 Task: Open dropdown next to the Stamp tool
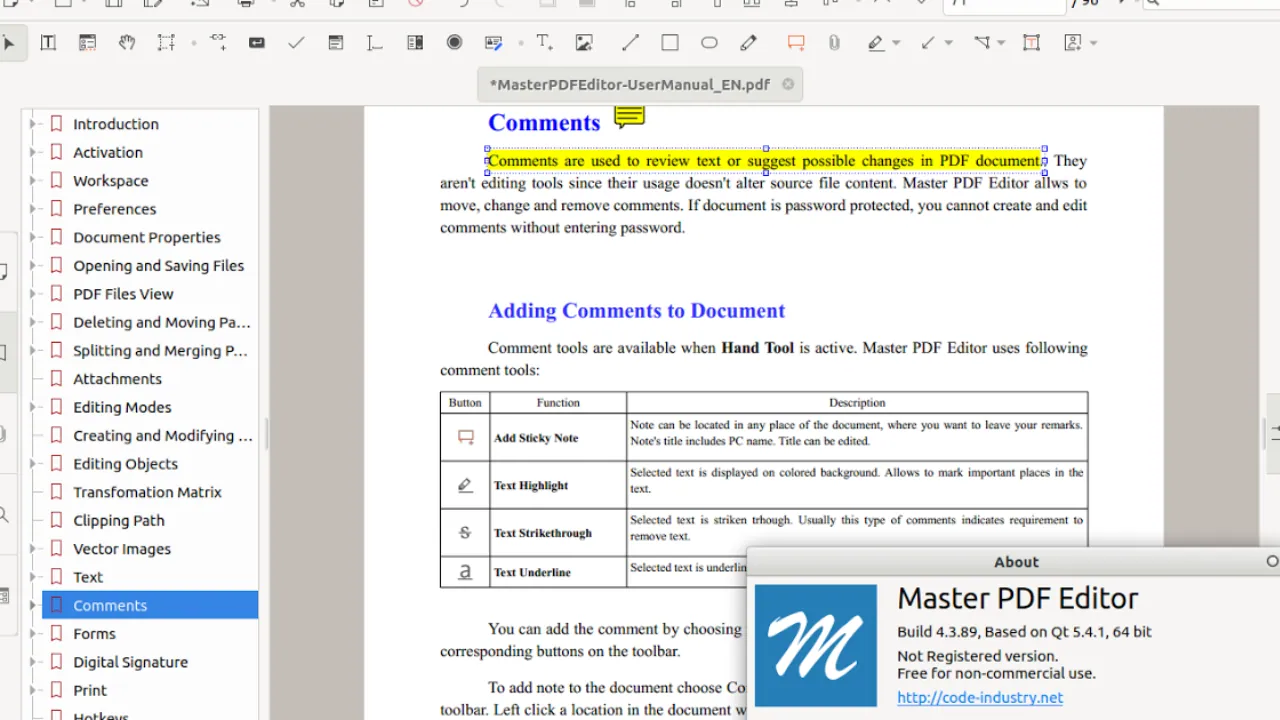[x=1093, y=43]
